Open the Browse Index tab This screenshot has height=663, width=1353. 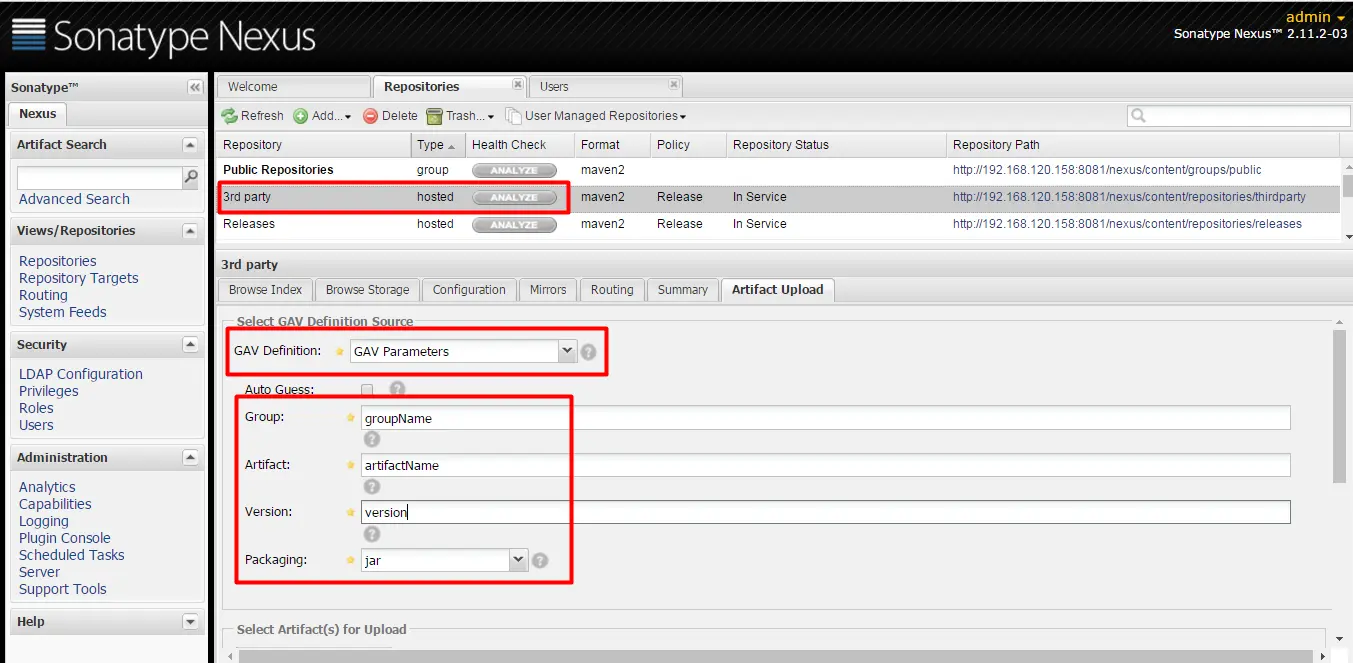[265, 290]
